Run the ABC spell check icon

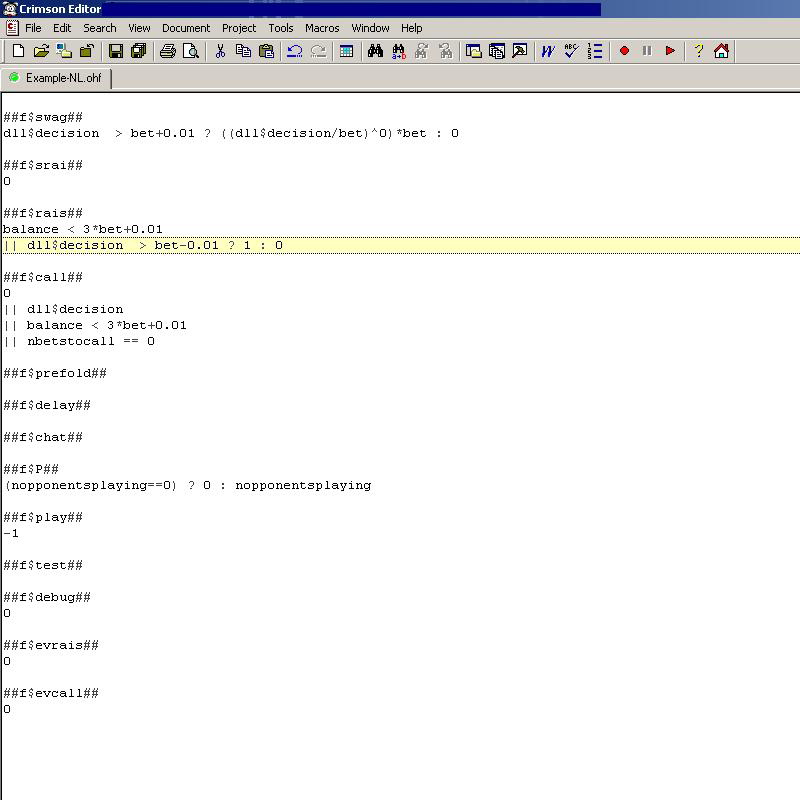pos(570,51)
